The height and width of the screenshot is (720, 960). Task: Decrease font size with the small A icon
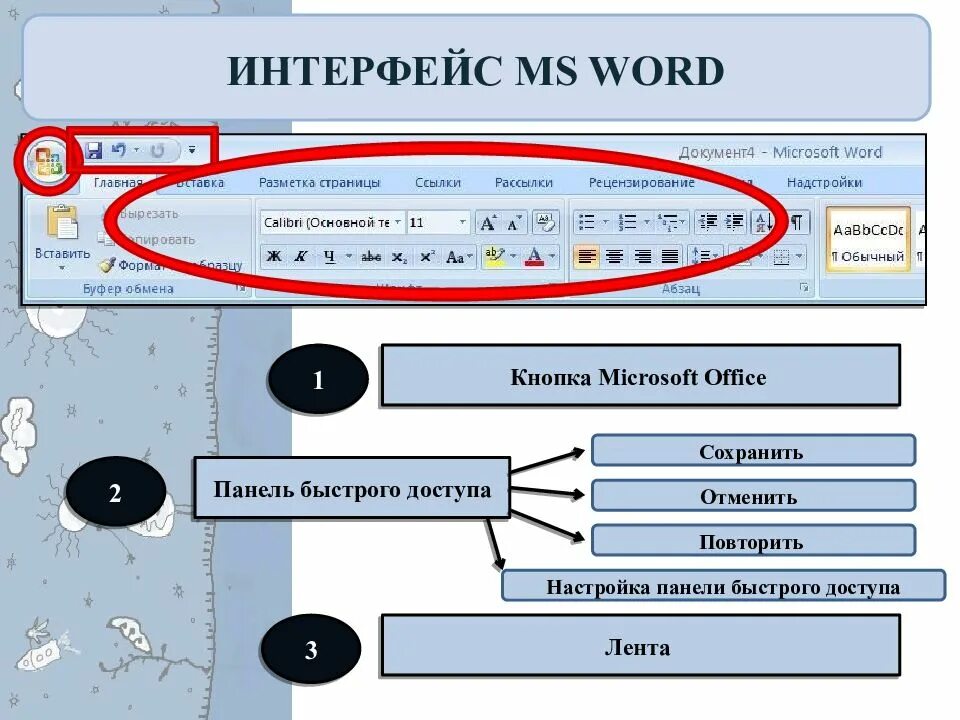click(x=514, y=222)
